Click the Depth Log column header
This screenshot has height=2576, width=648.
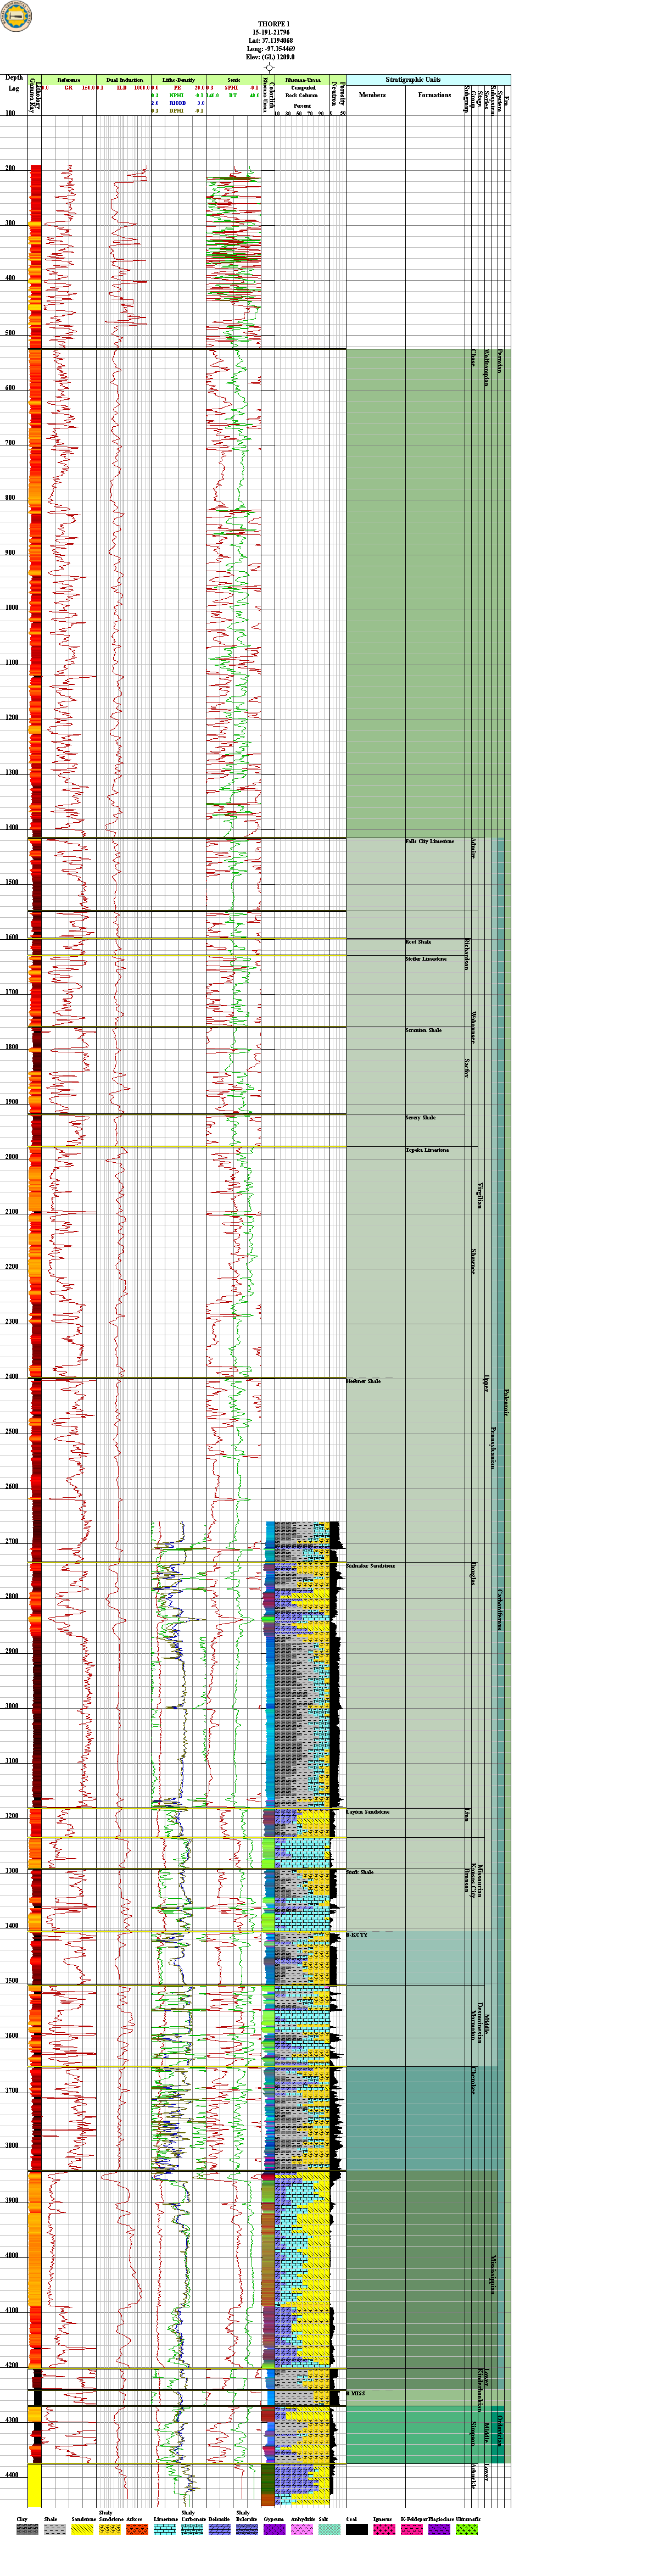pos(14,83)
